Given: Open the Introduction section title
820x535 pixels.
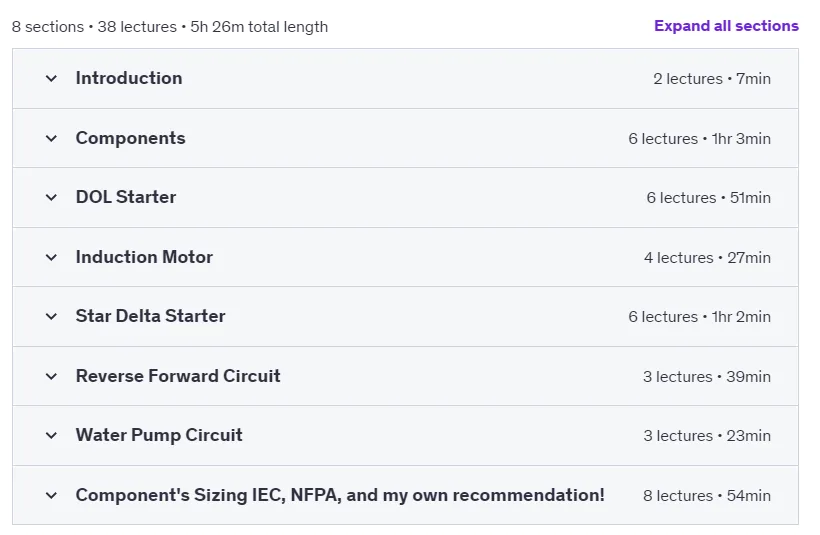Looking at the screenshot, I should click(x=129, y=78).
